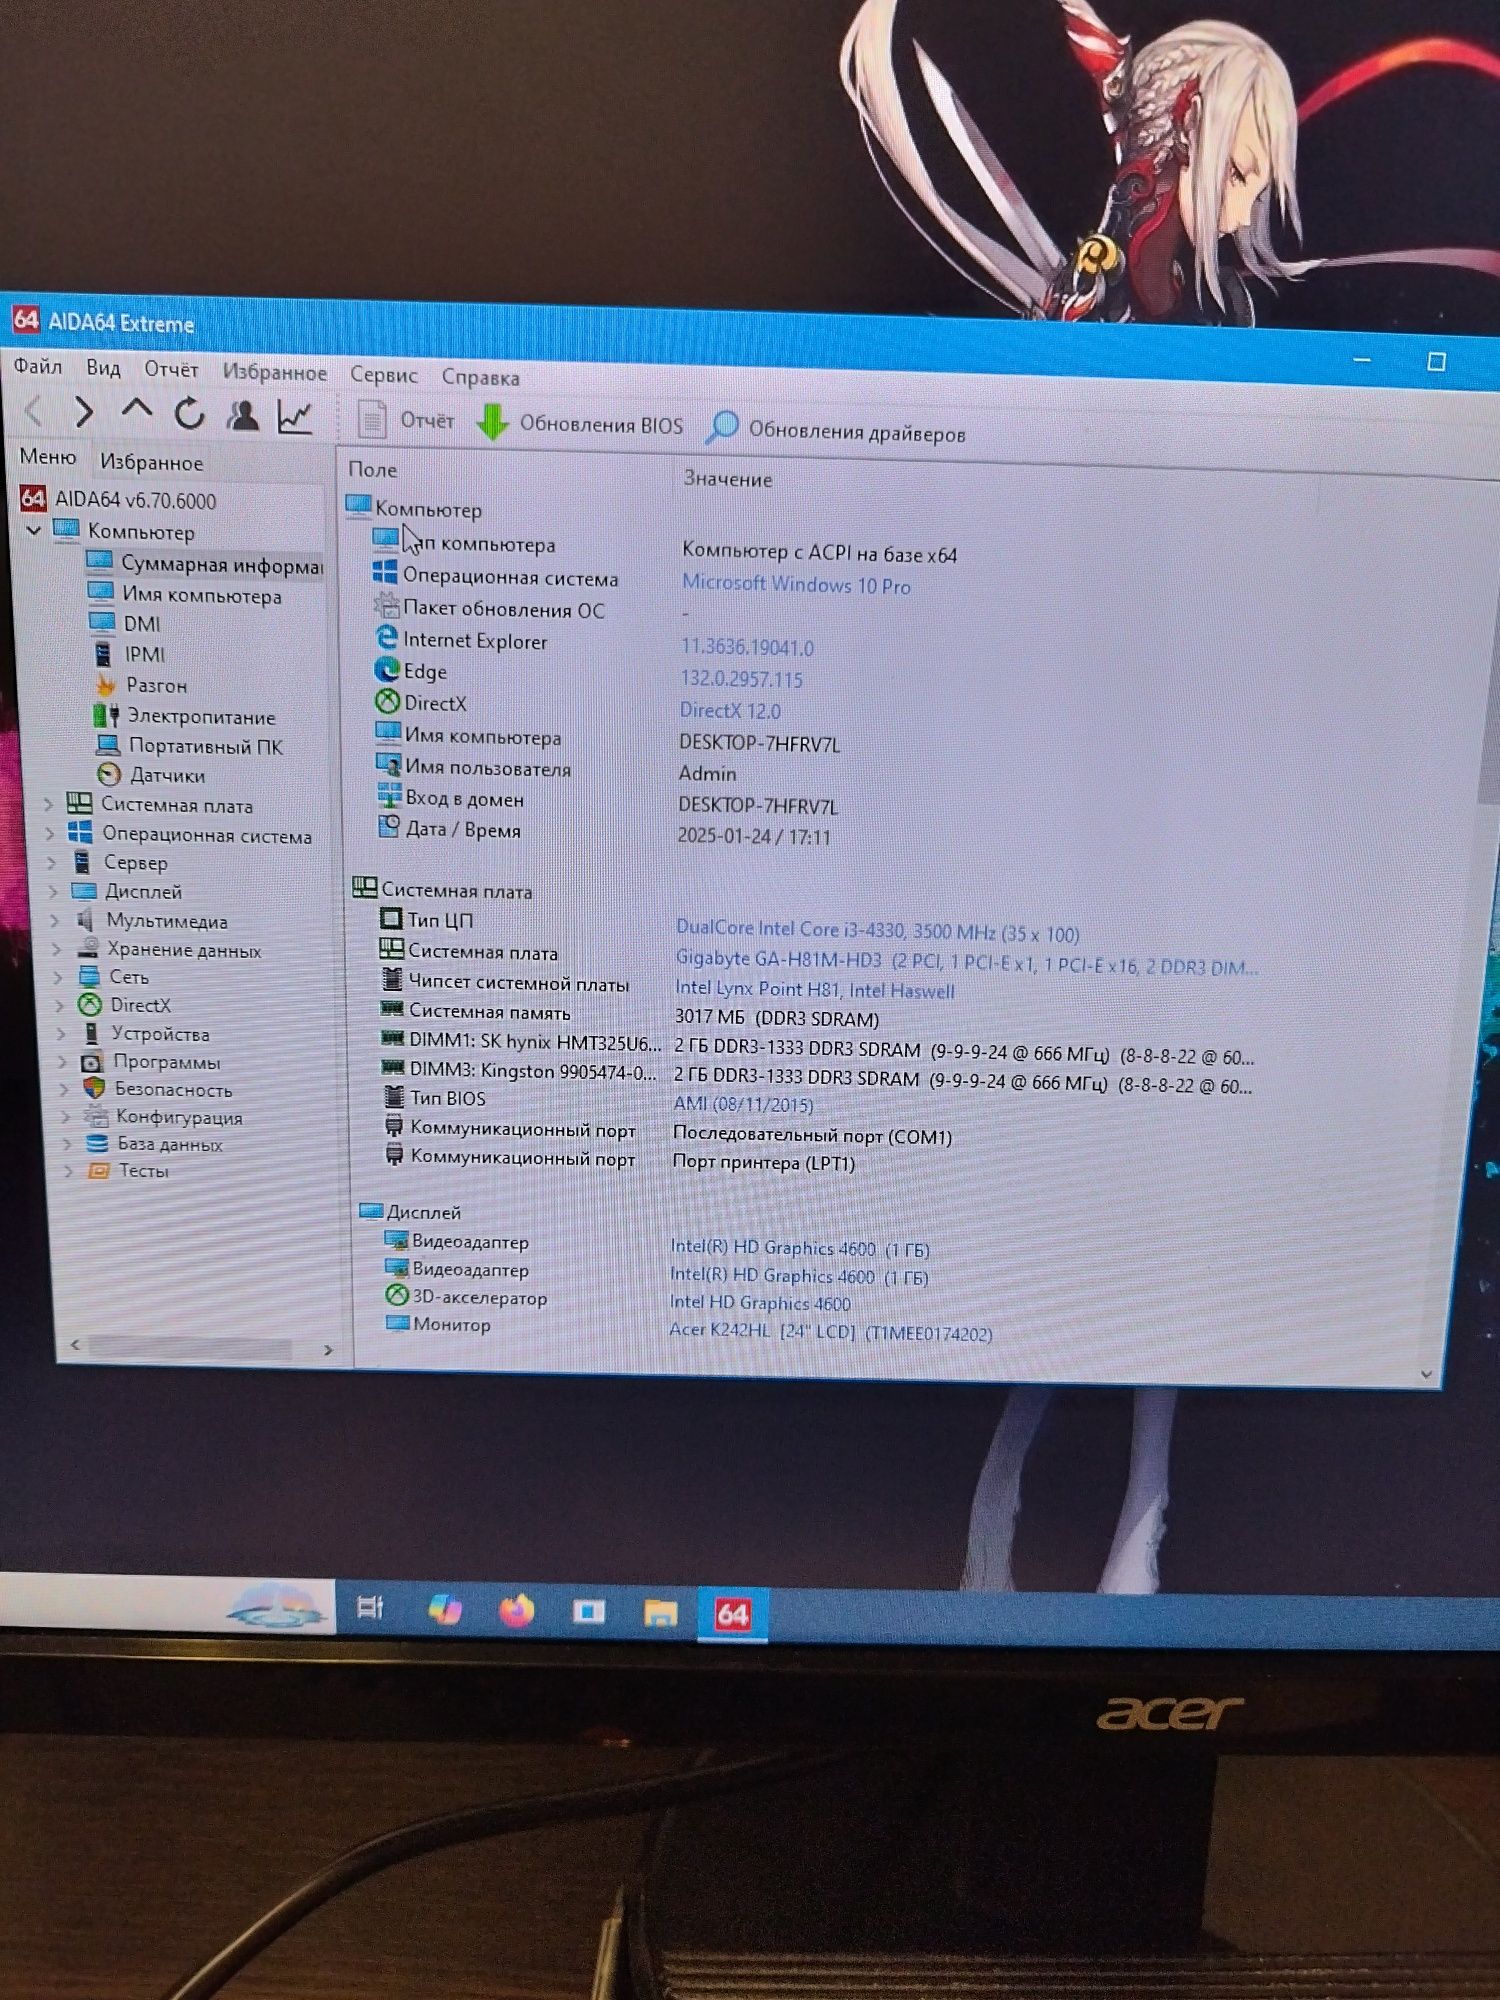Click the Устройства tree icon
The height and width of the screenshot is (2000, 1500).
click(x=92, y=1033)
